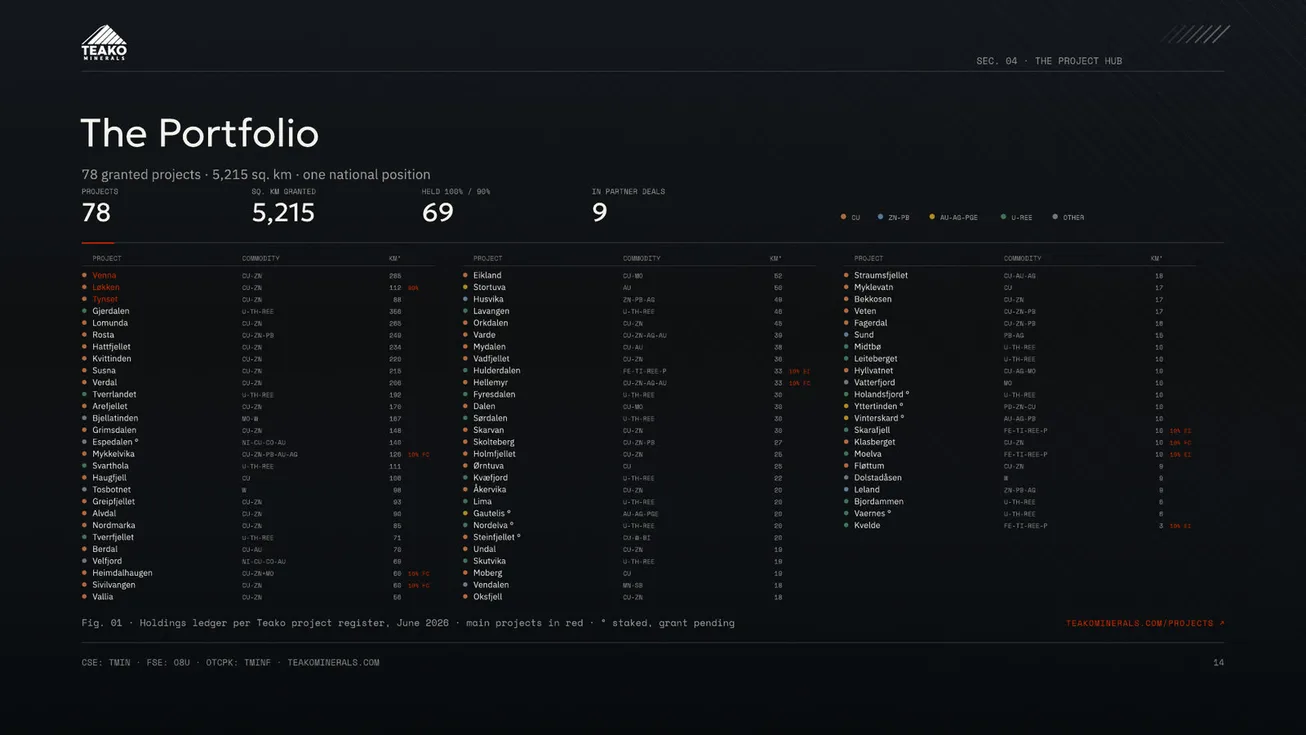
Task: Click the Fyresdalen project name
Action: tap(494, 395)
